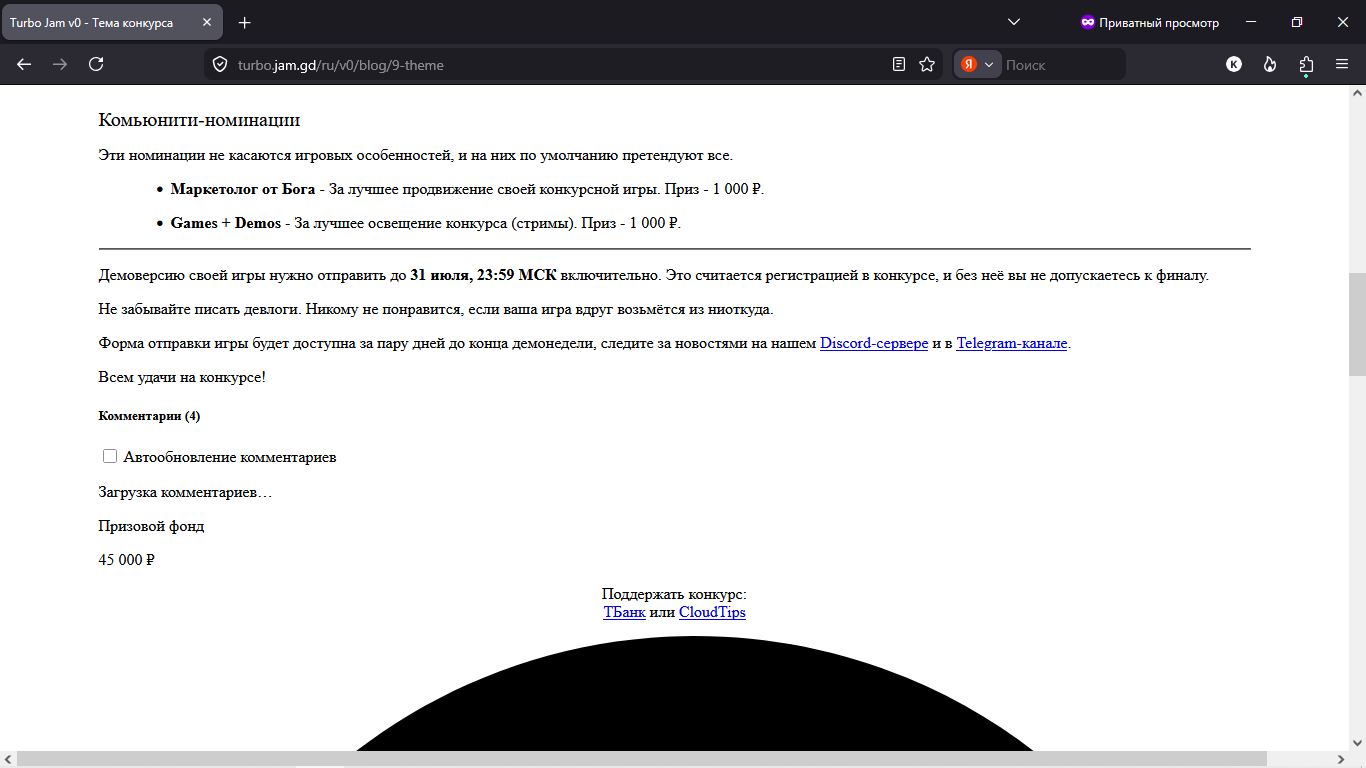
Task: Click the Маркетолог от Бога nomination text
Action: tap(242, 189)
